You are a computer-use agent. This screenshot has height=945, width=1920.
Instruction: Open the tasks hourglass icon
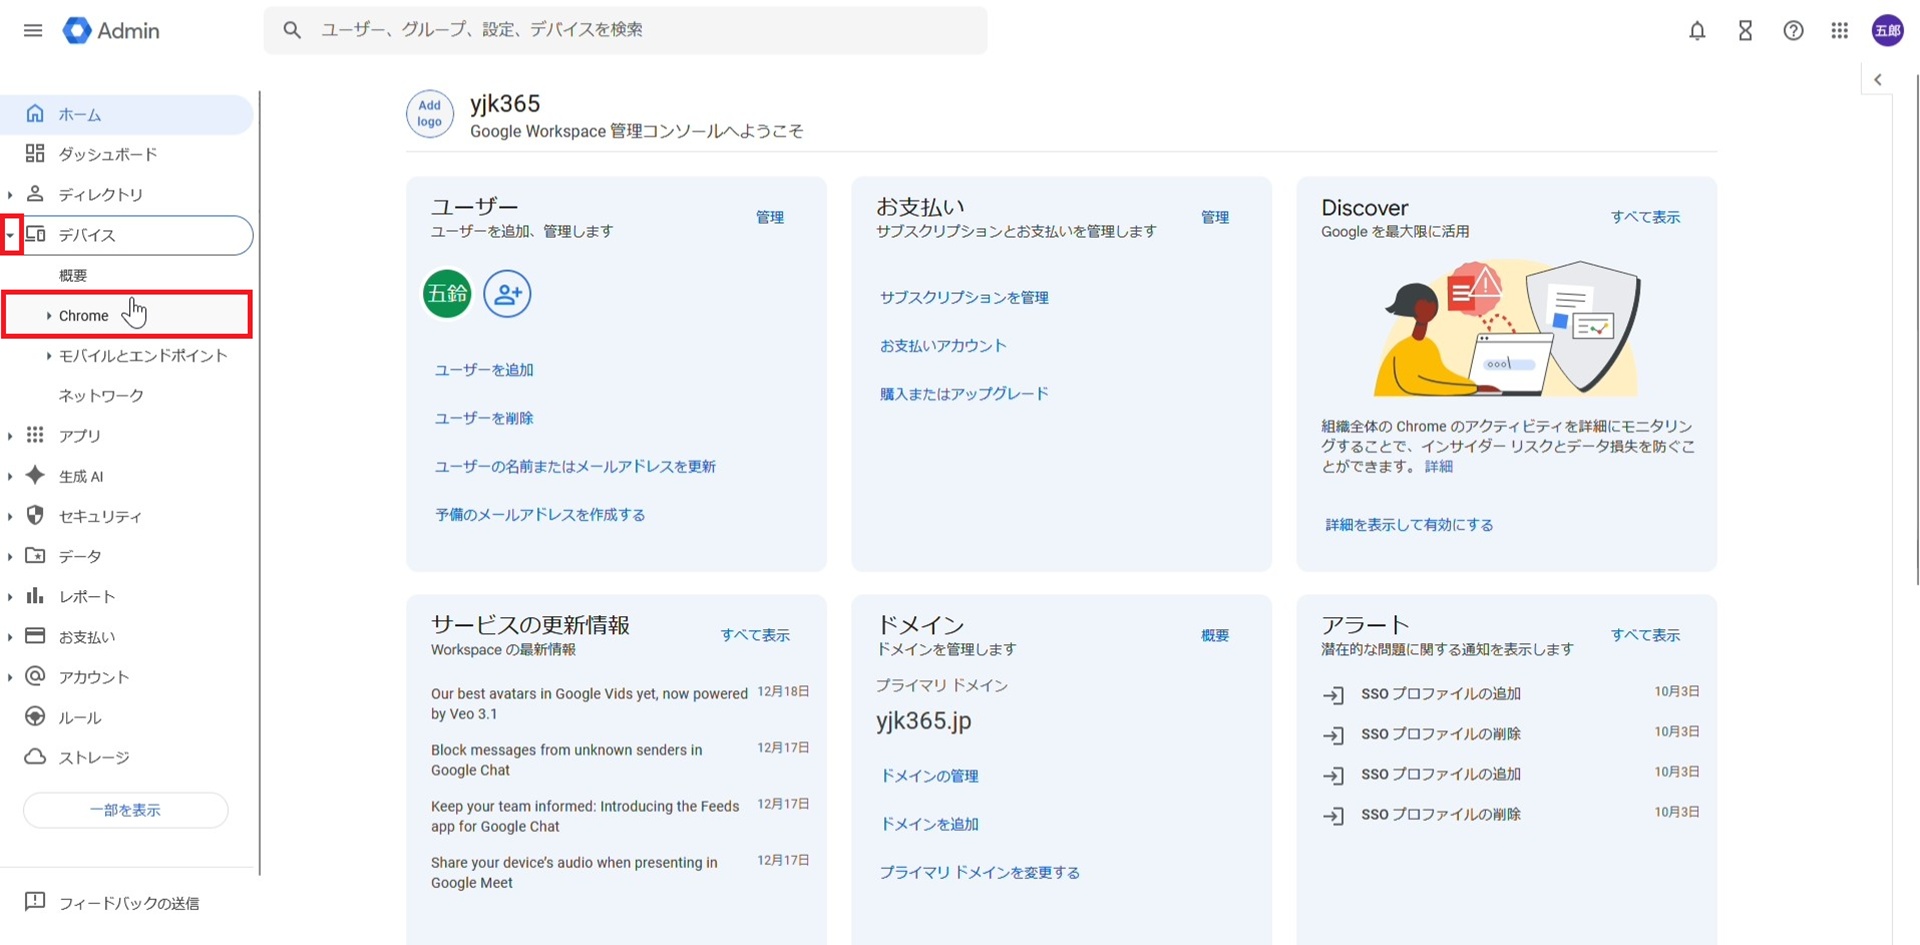[x=1745, y=31]
